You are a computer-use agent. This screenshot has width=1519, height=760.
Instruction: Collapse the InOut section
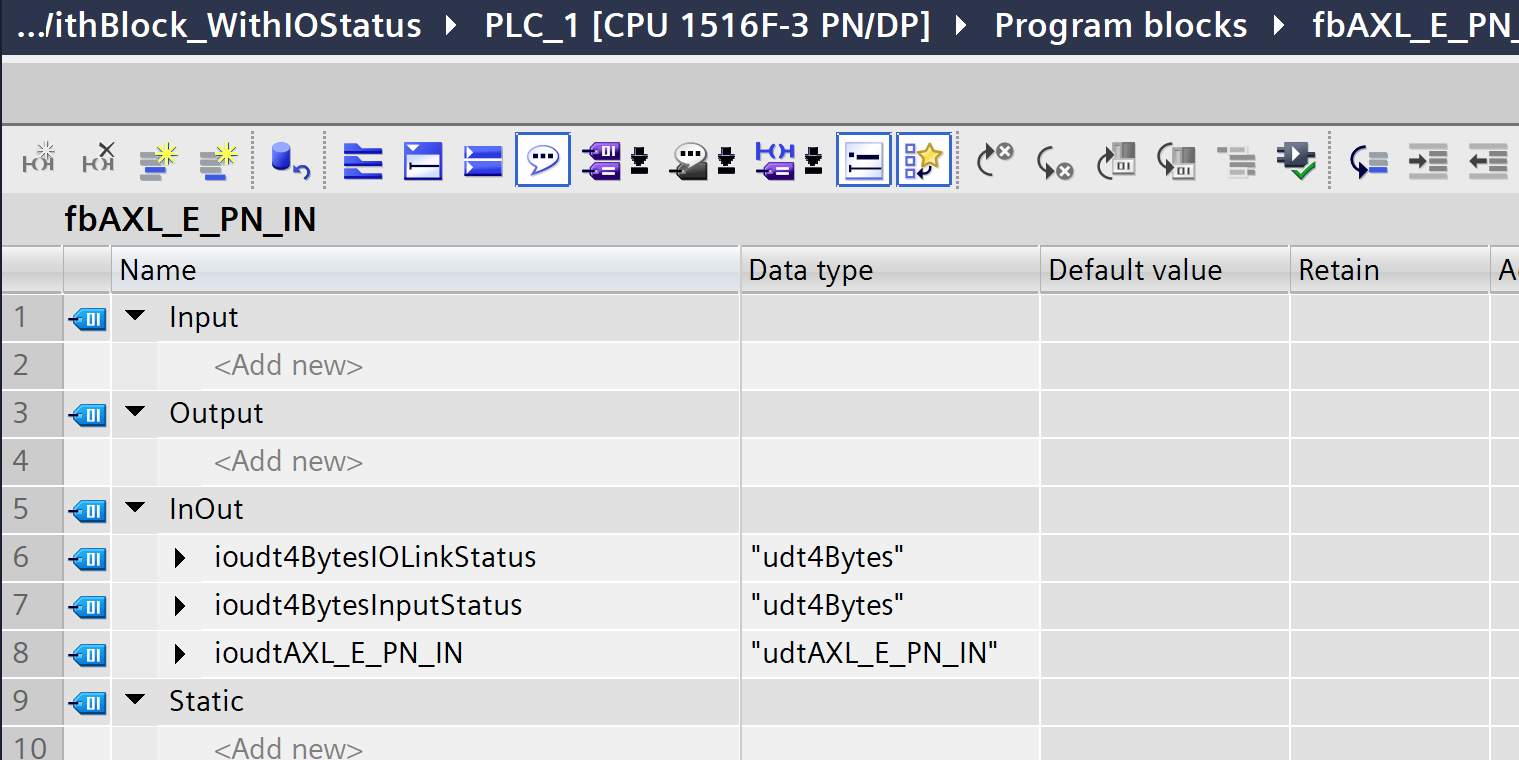point(135,509)
